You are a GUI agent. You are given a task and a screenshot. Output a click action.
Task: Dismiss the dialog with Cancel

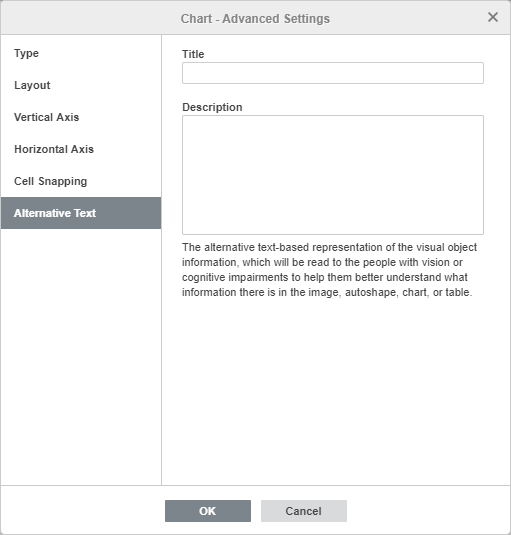click(304, 511)
